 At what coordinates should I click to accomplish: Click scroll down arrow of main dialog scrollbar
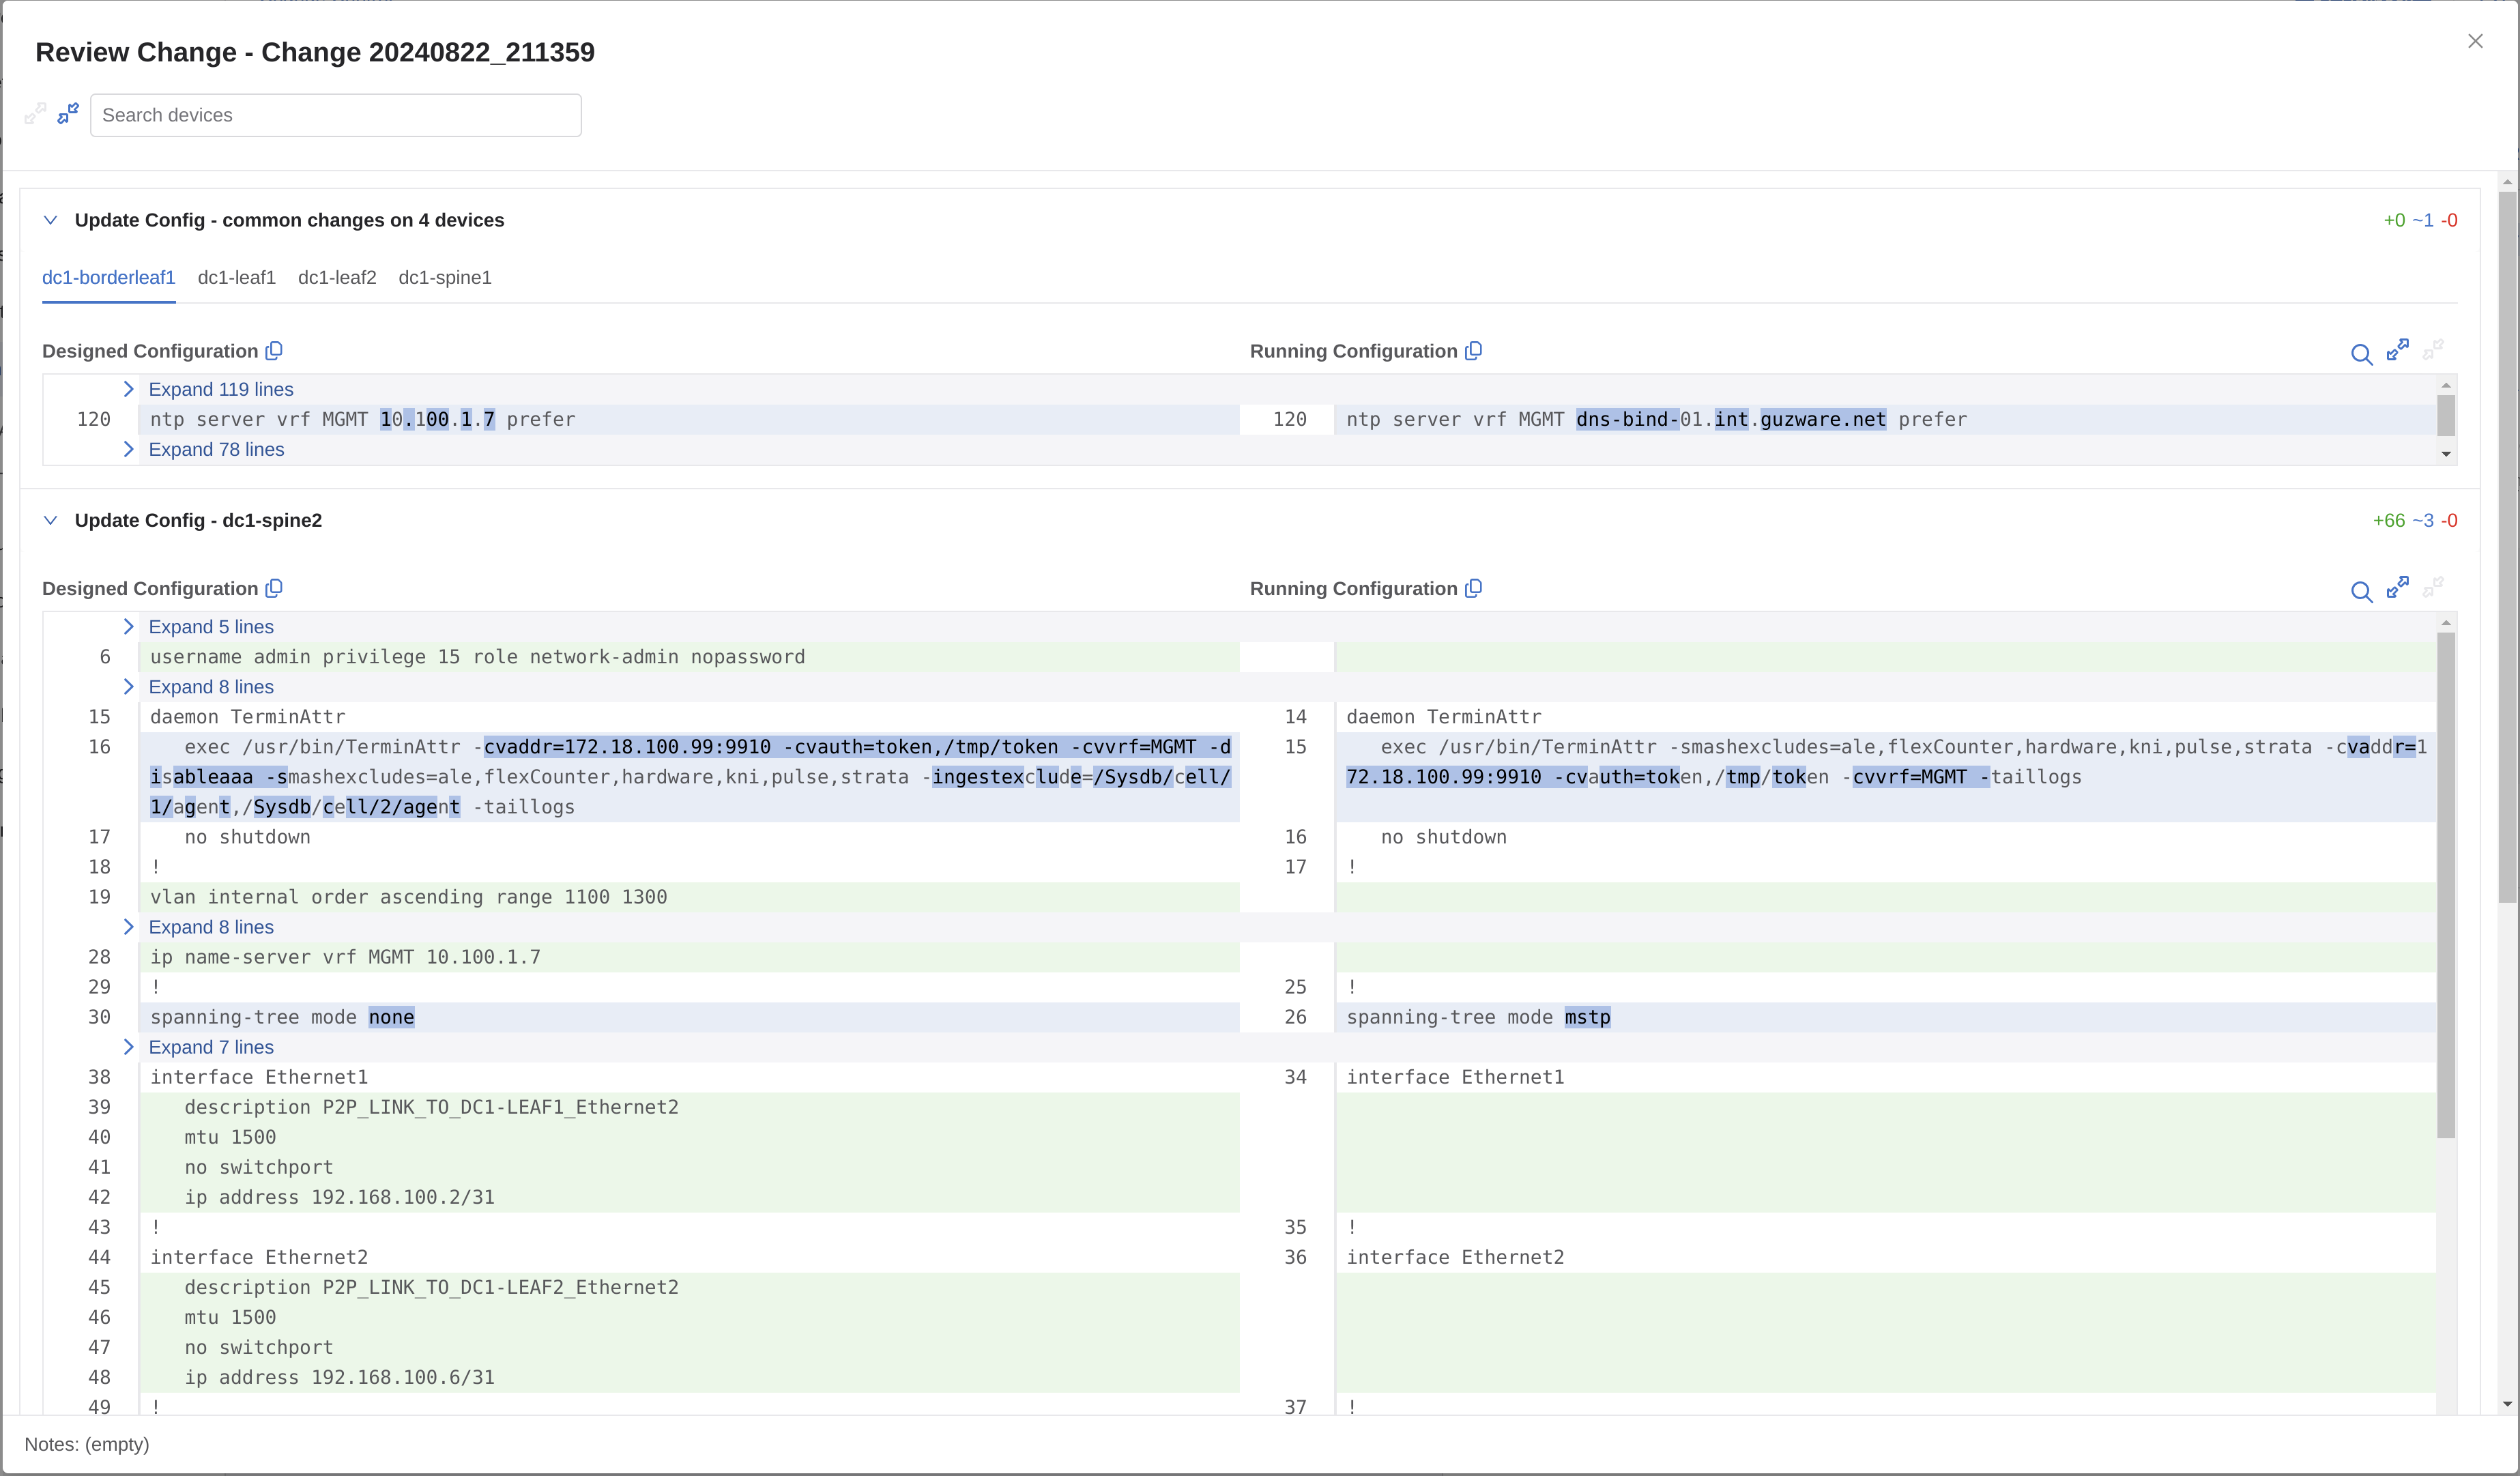coord(2507,1404)
